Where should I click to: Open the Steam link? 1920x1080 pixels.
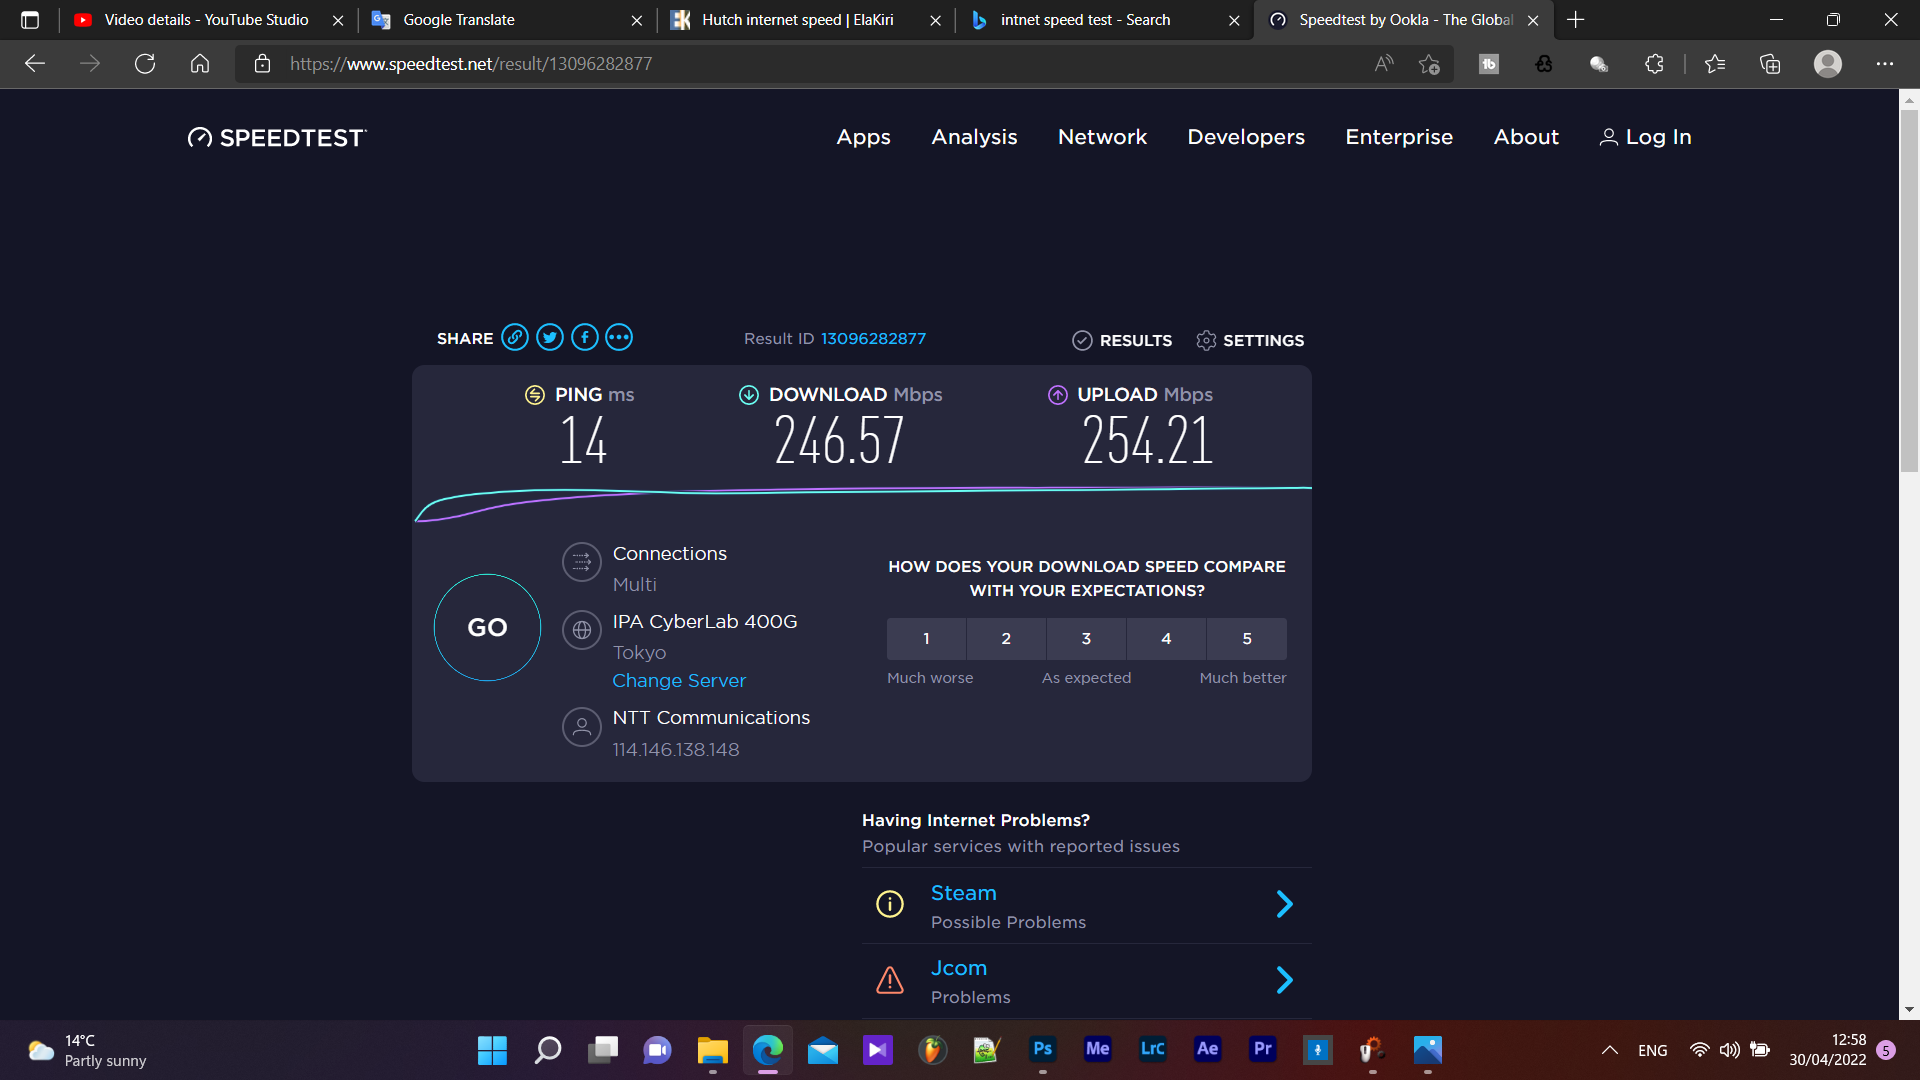pos(963,893)
